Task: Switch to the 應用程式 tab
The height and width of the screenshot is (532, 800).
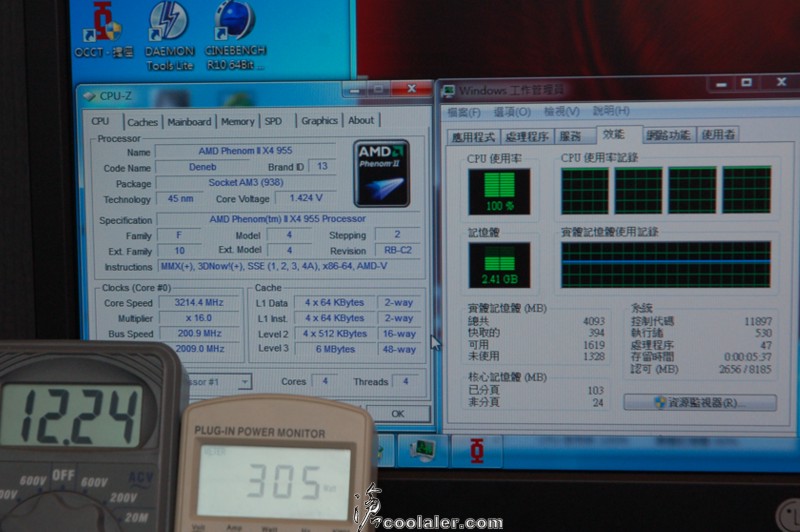Action: click(473, 137)
